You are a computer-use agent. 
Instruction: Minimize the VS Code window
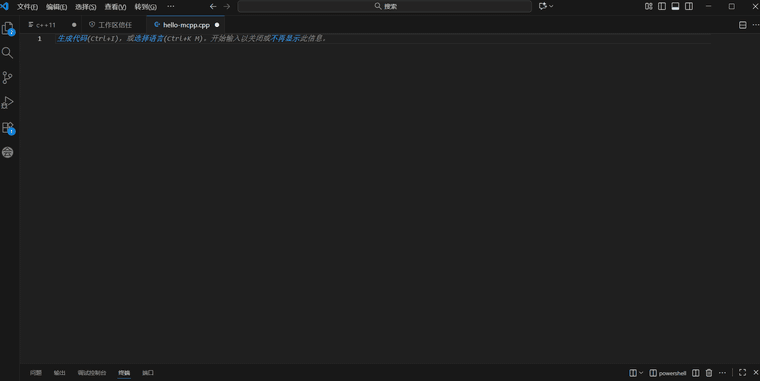coord(709,6)
